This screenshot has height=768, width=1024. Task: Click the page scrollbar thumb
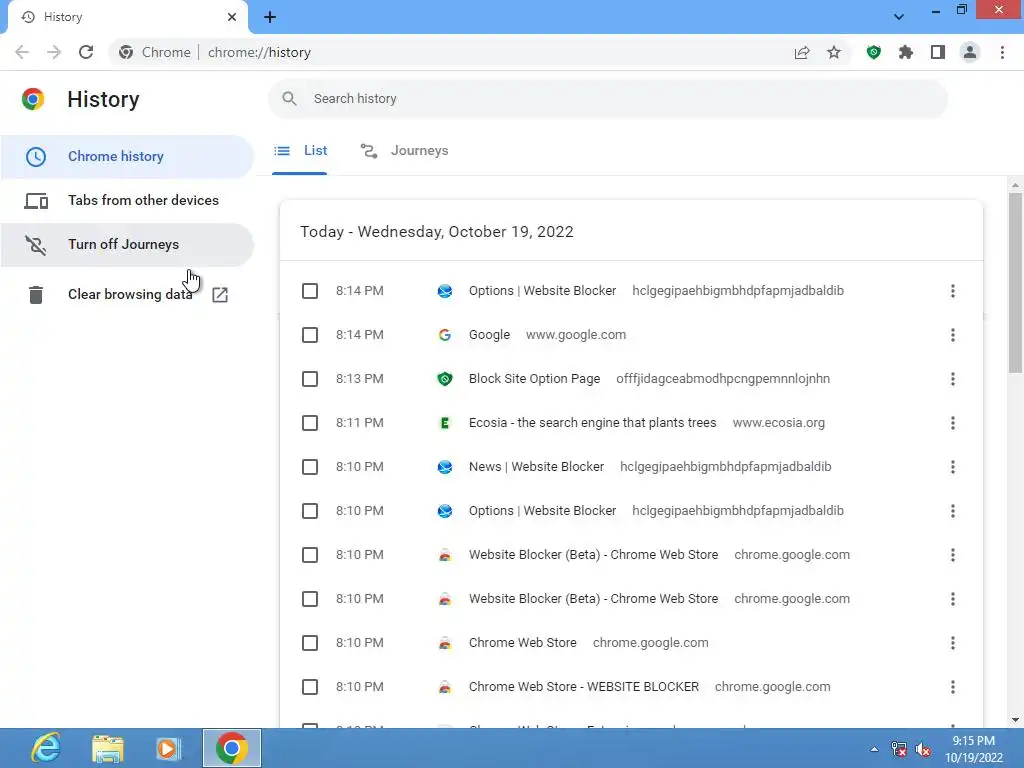pos(1015,282)
